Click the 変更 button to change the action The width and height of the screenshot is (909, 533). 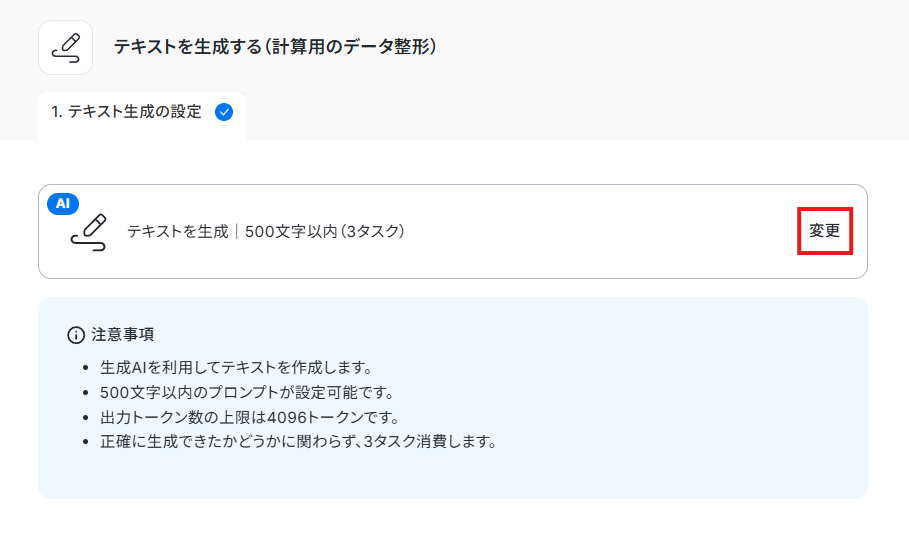click(x=824, y=231)
